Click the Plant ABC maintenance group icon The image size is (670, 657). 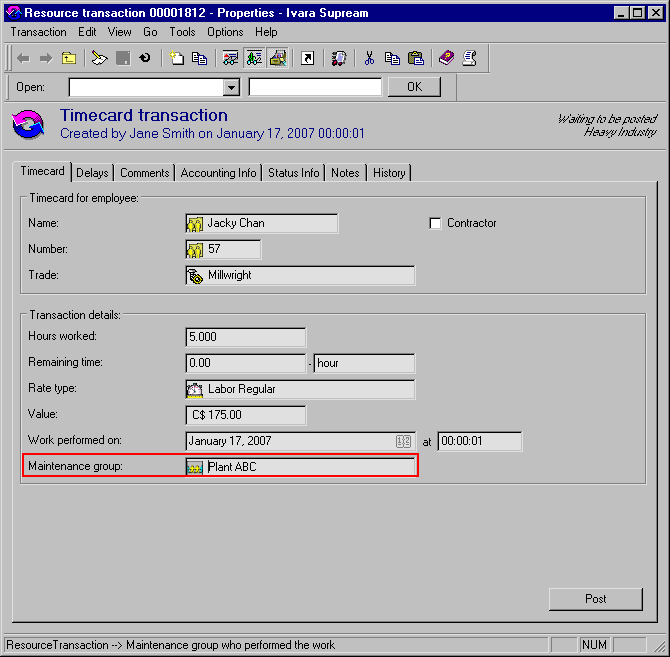coord(195,467)
